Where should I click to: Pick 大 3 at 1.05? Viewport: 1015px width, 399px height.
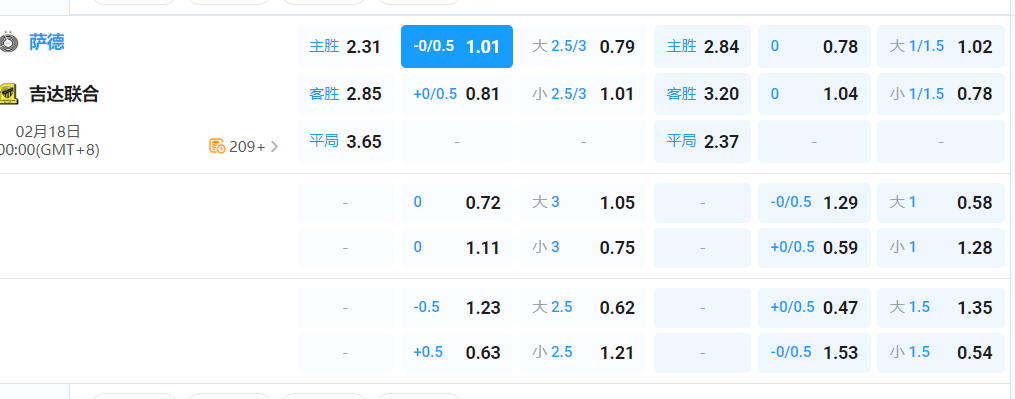[583, 203]
